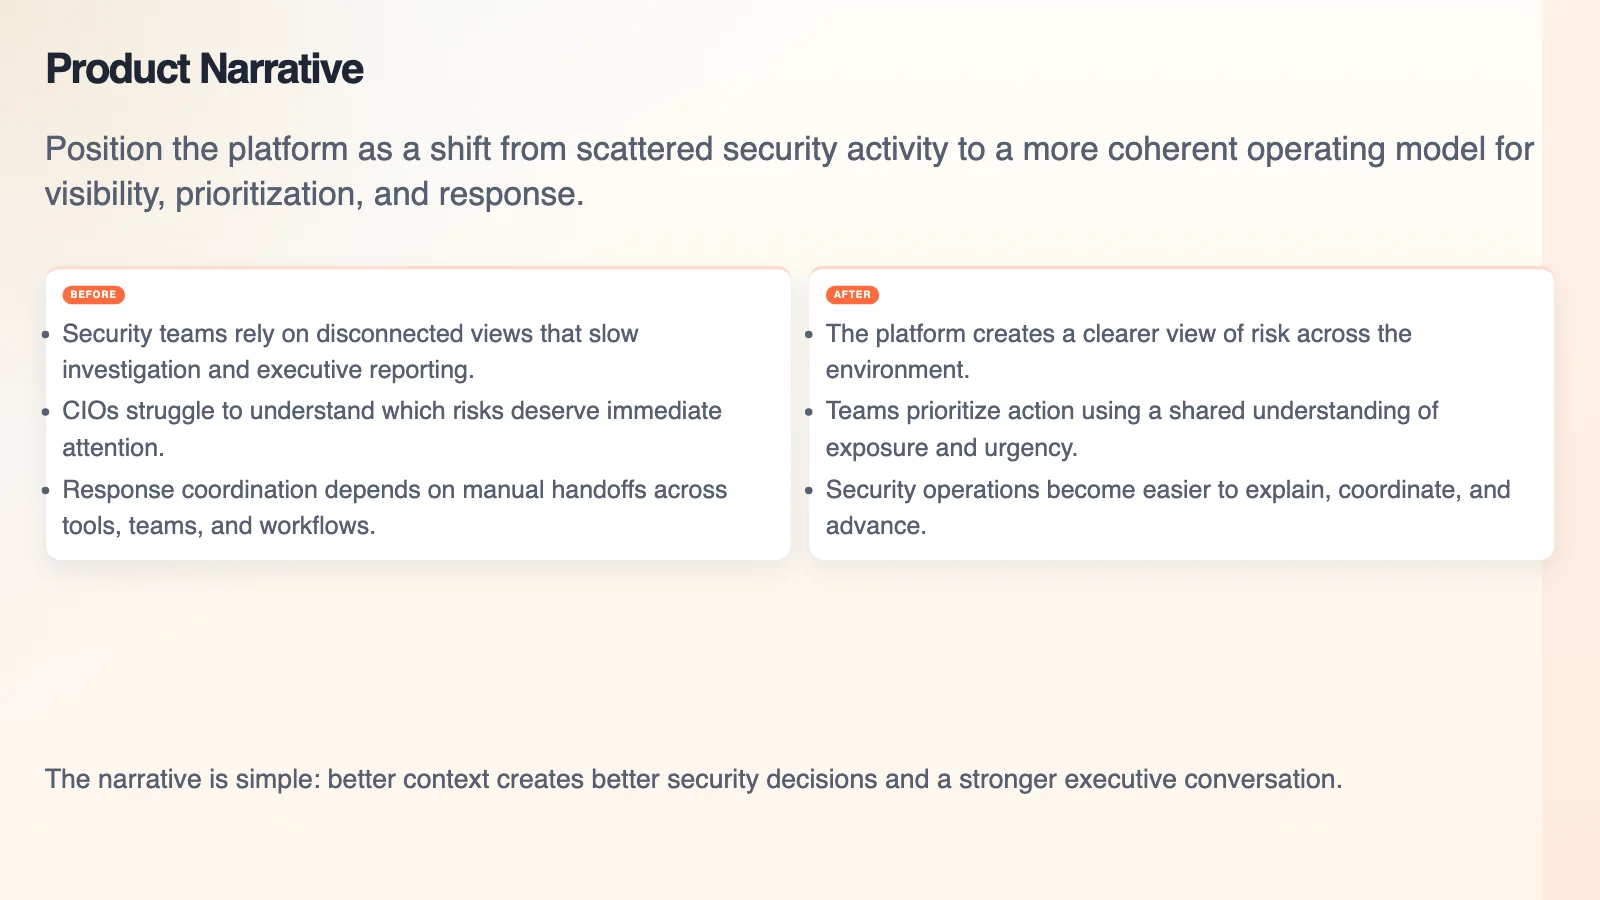Select the BEFORE badge label
Viewport: 1600px width, 900px height.
(x=93, y=295)
